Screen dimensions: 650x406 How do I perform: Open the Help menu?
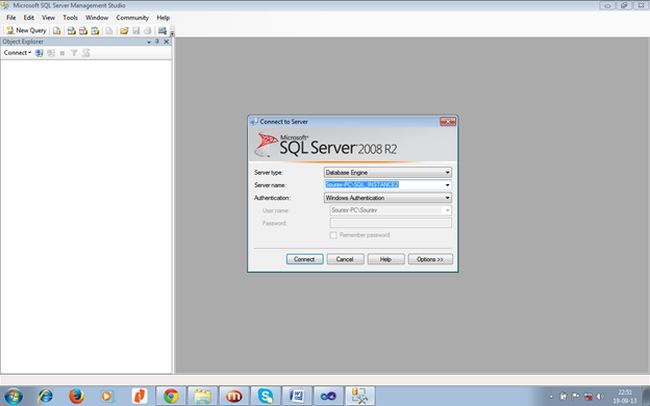(163, 17)
